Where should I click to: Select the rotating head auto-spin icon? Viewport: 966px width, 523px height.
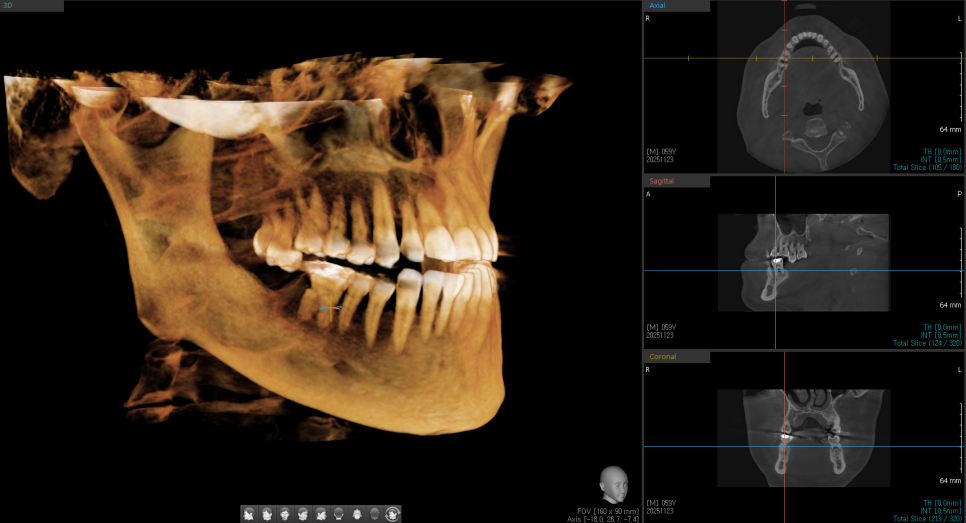[393, 514]
